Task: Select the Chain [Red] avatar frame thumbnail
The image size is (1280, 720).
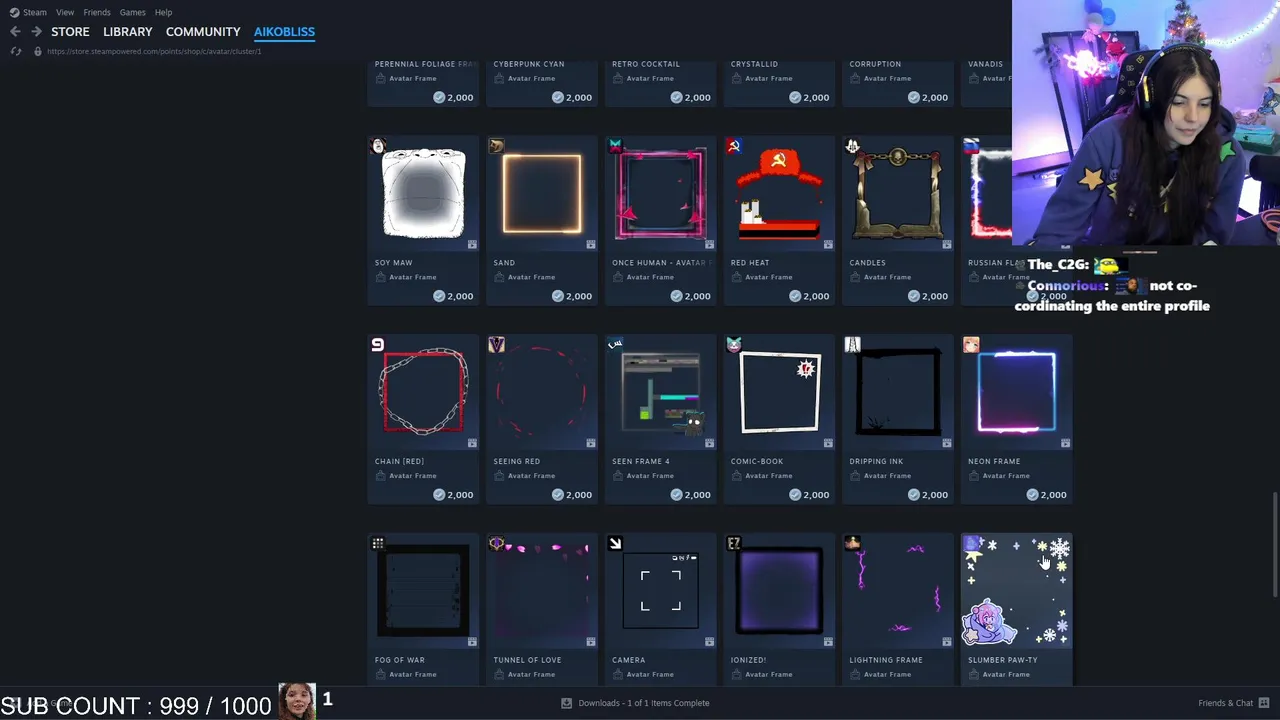Action: tap(423, 392)
